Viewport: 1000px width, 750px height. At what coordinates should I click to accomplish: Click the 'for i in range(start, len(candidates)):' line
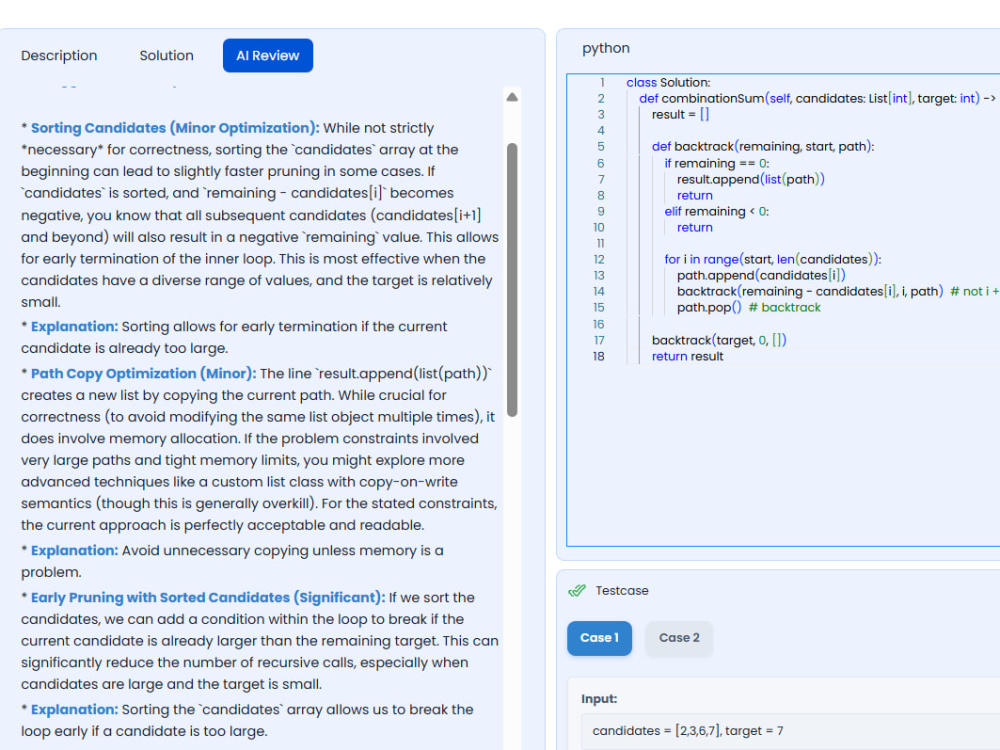(772, 259)
